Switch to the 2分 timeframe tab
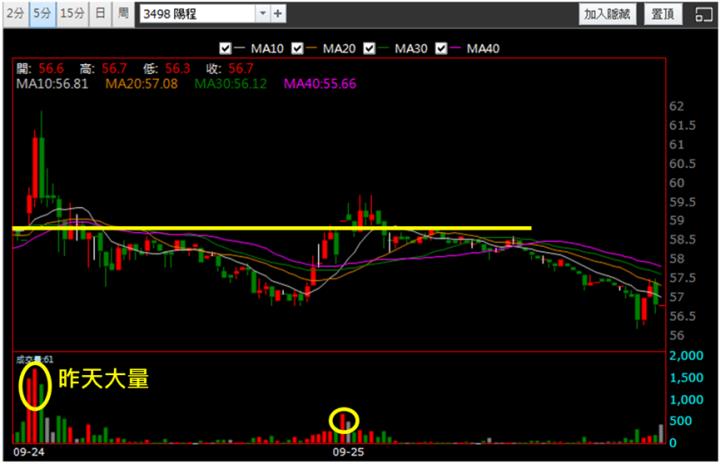Image resolution: width=720 pixels, height=464 pixels. pos(15,14)
